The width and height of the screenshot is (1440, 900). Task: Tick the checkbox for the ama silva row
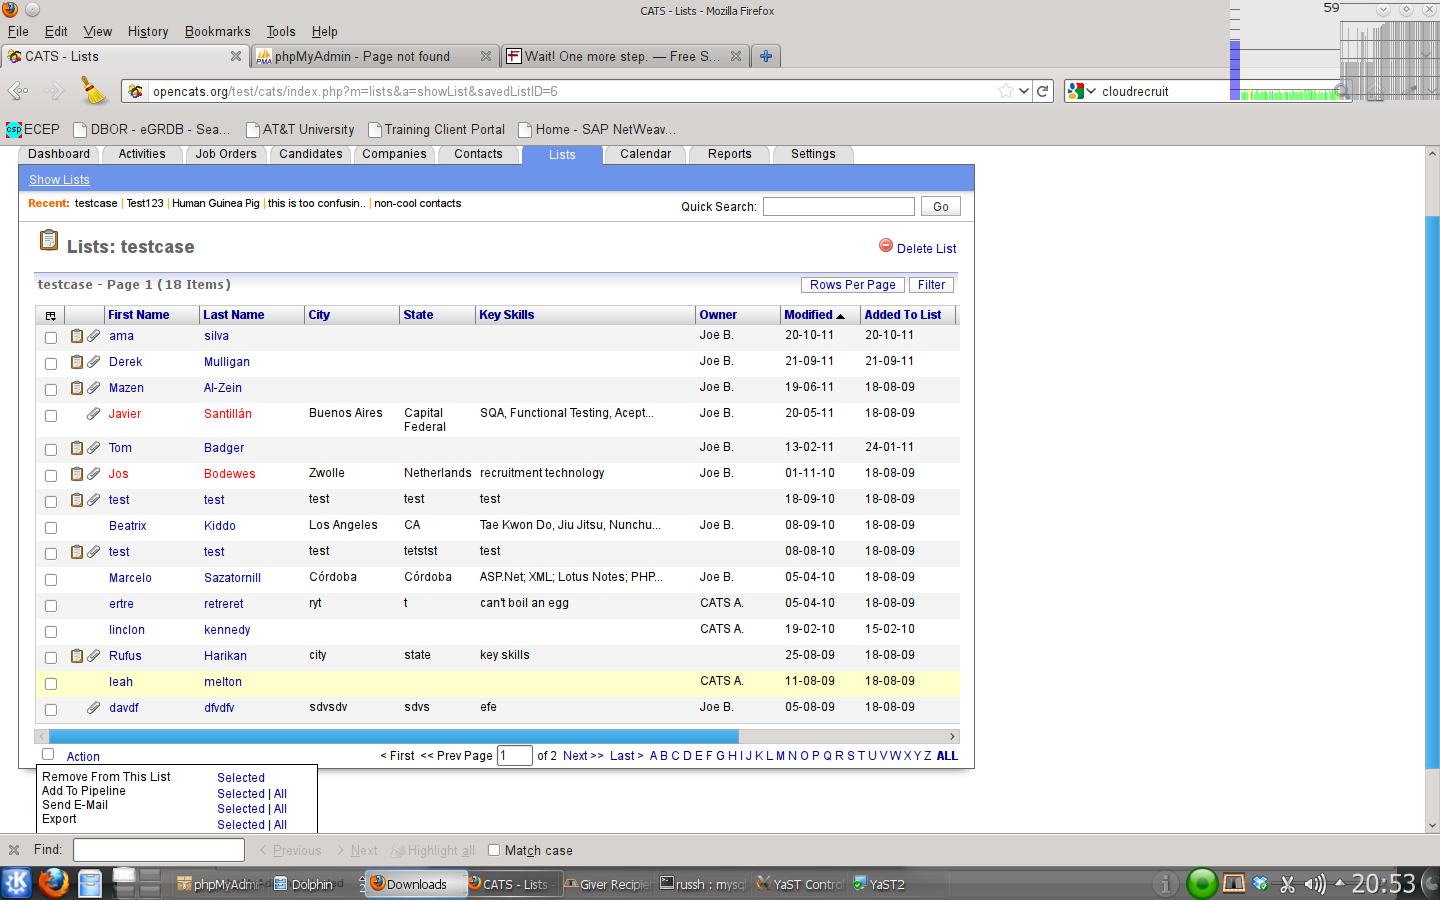pos(51,338)
